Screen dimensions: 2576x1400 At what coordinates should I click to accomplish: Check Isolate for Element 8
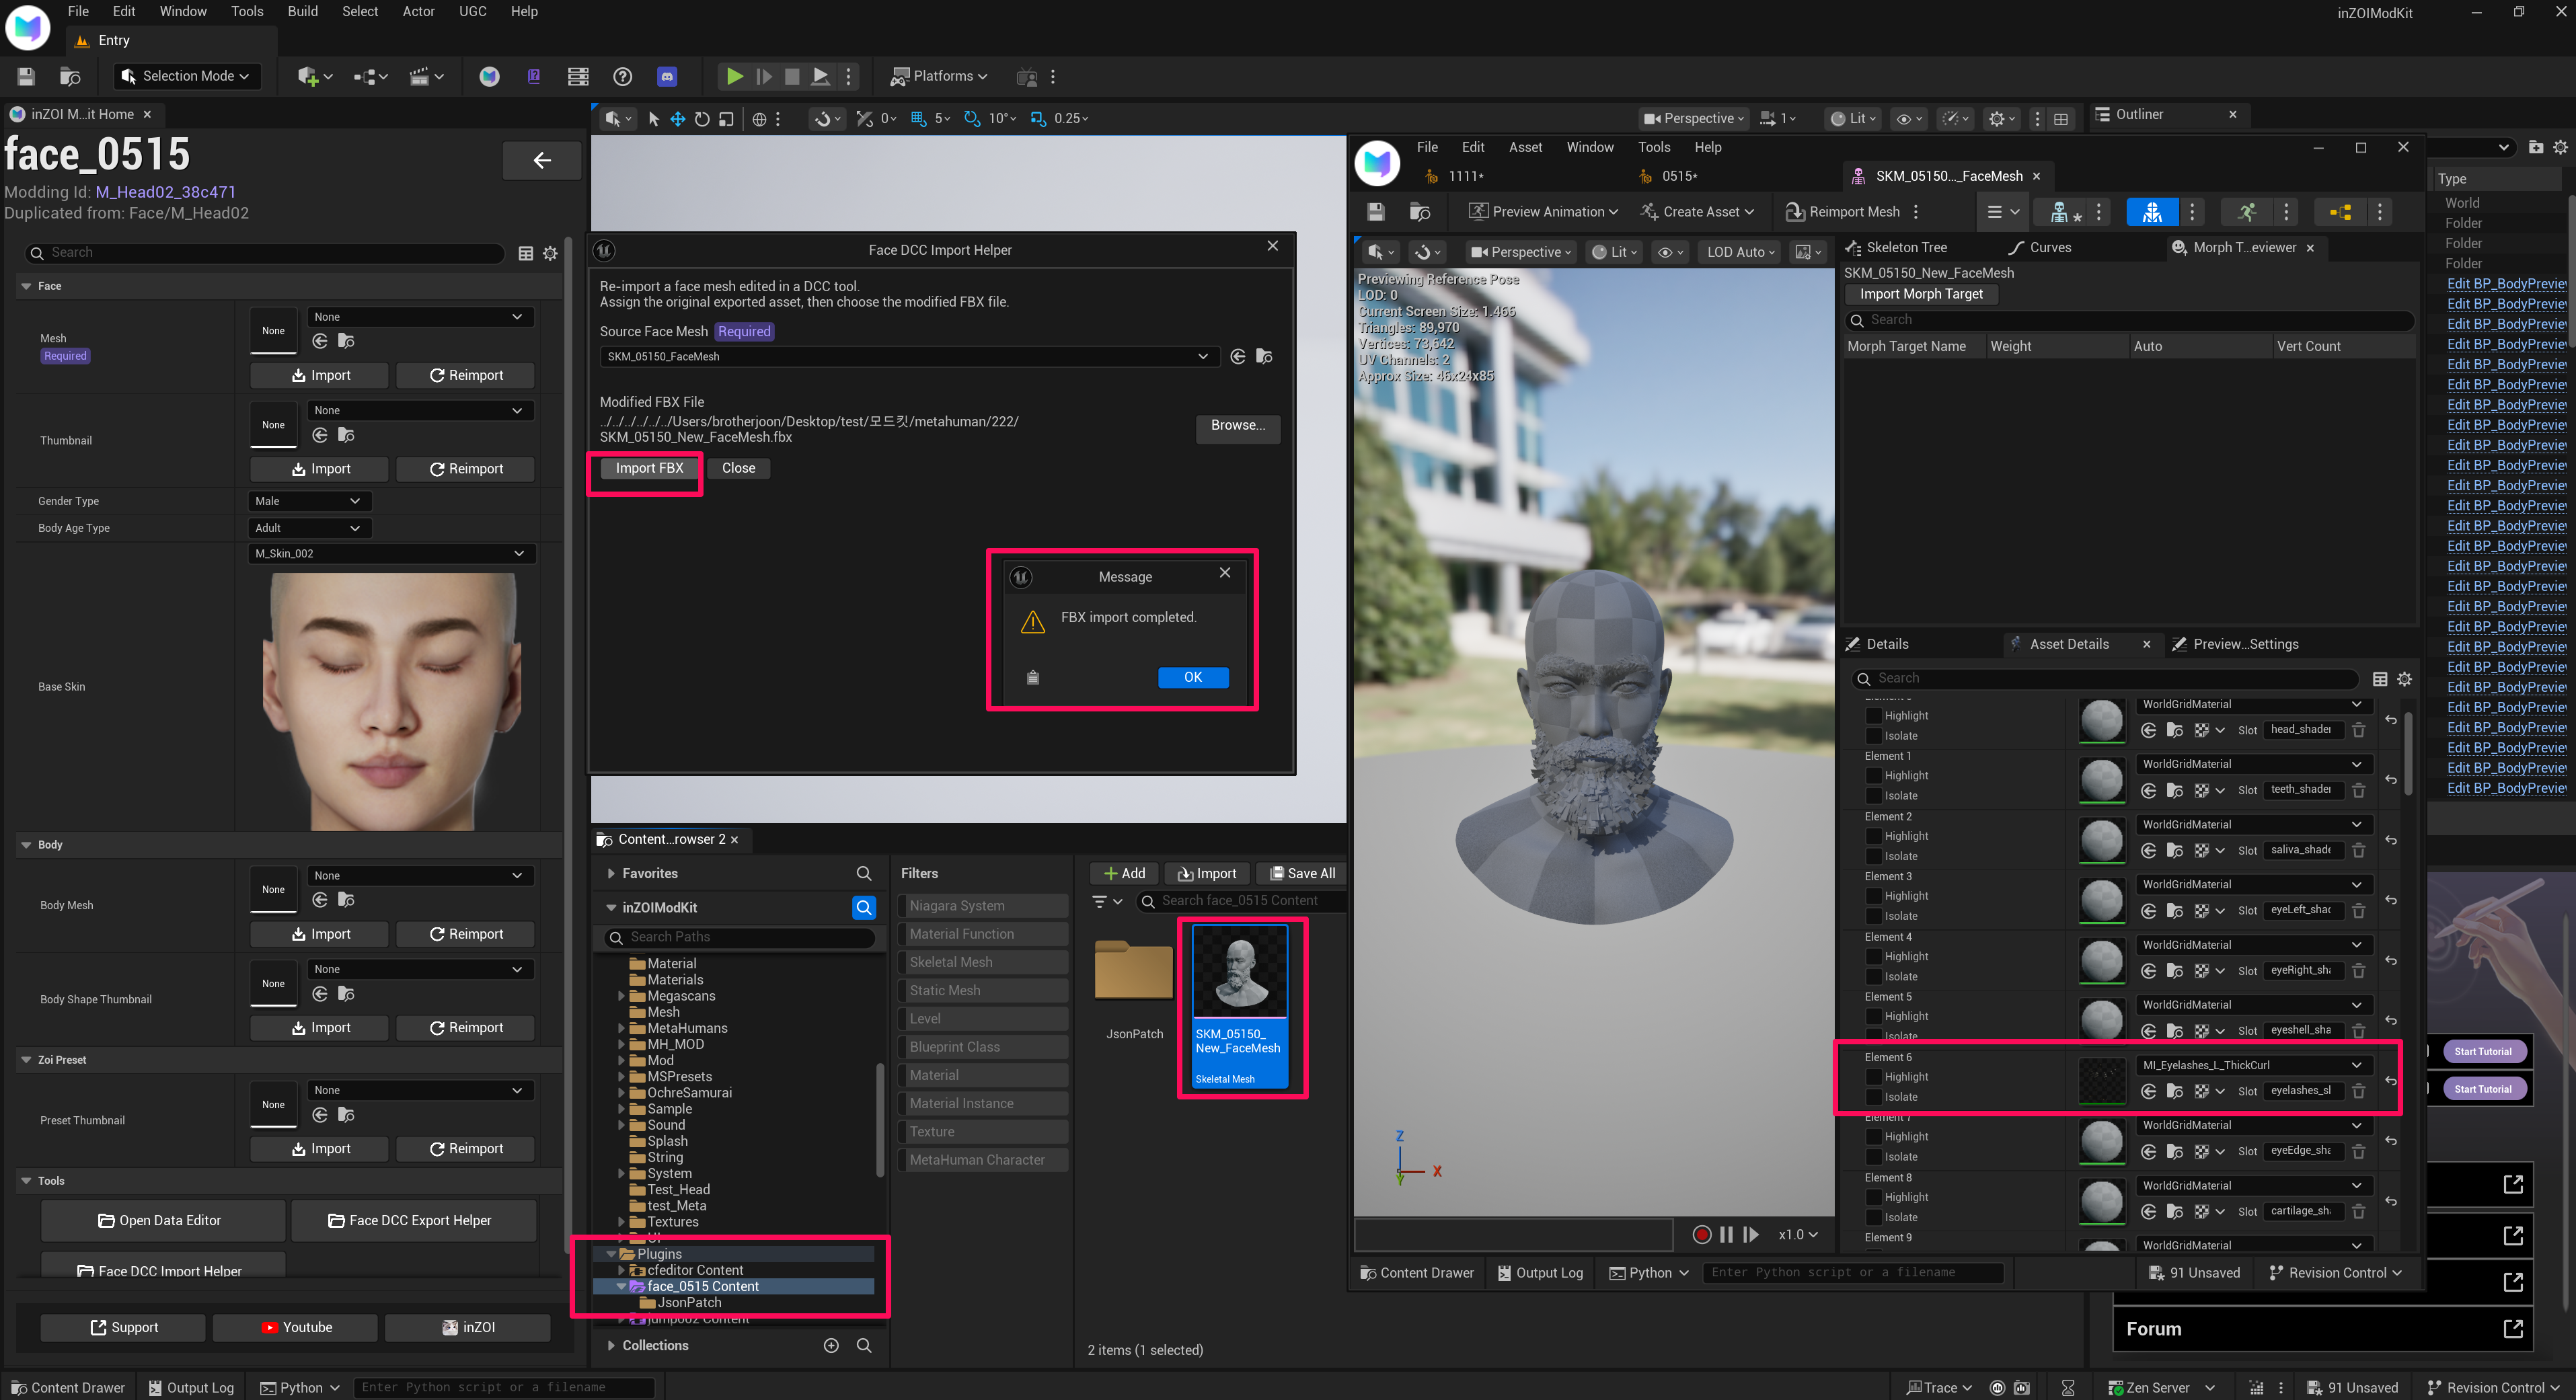pyautogui.click(x=1873, y=1217)
